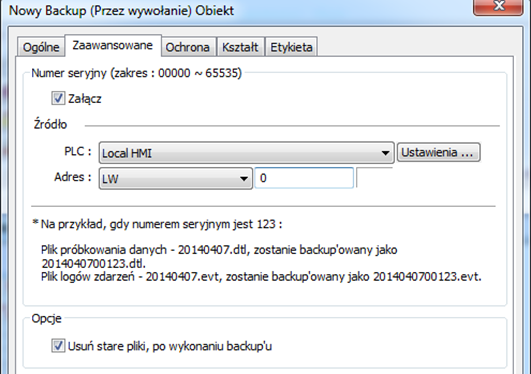
Task: Click the '* Na przykład, gdy numerem seryjnym jest 123' text
Action: [157, 224]
